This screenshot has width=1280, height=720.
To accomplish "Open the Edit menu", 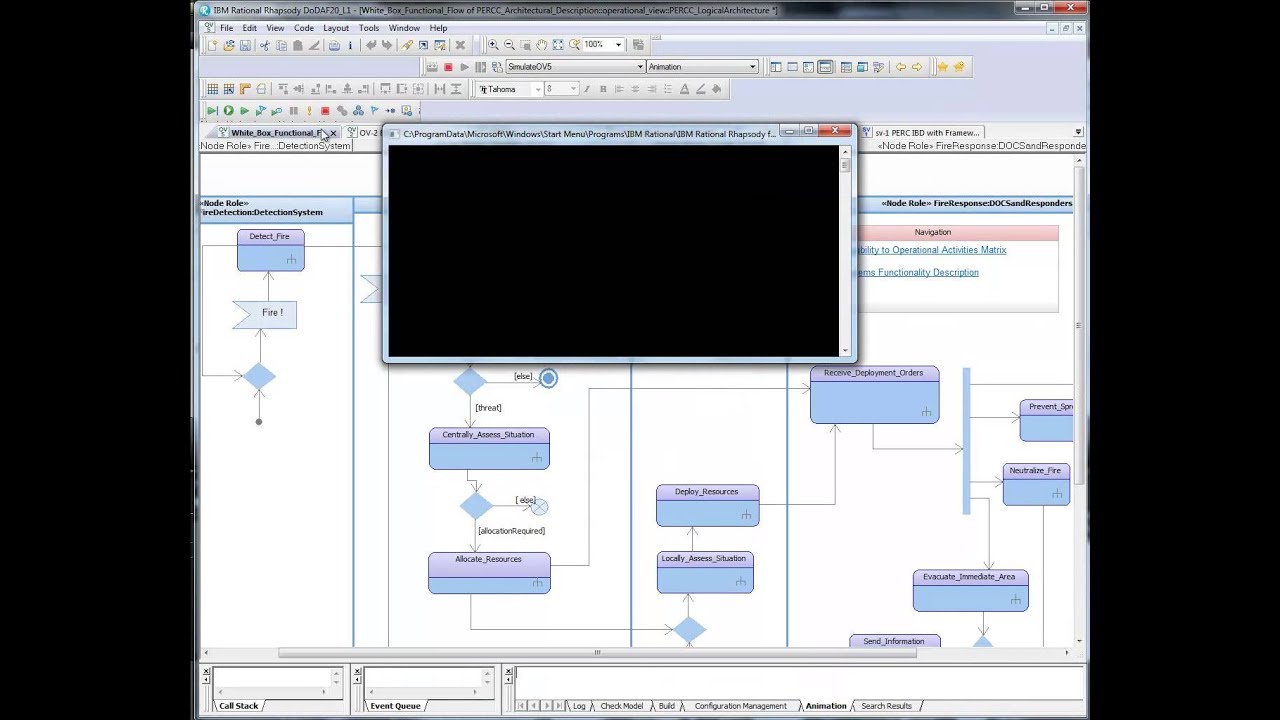I will (249, 28).
